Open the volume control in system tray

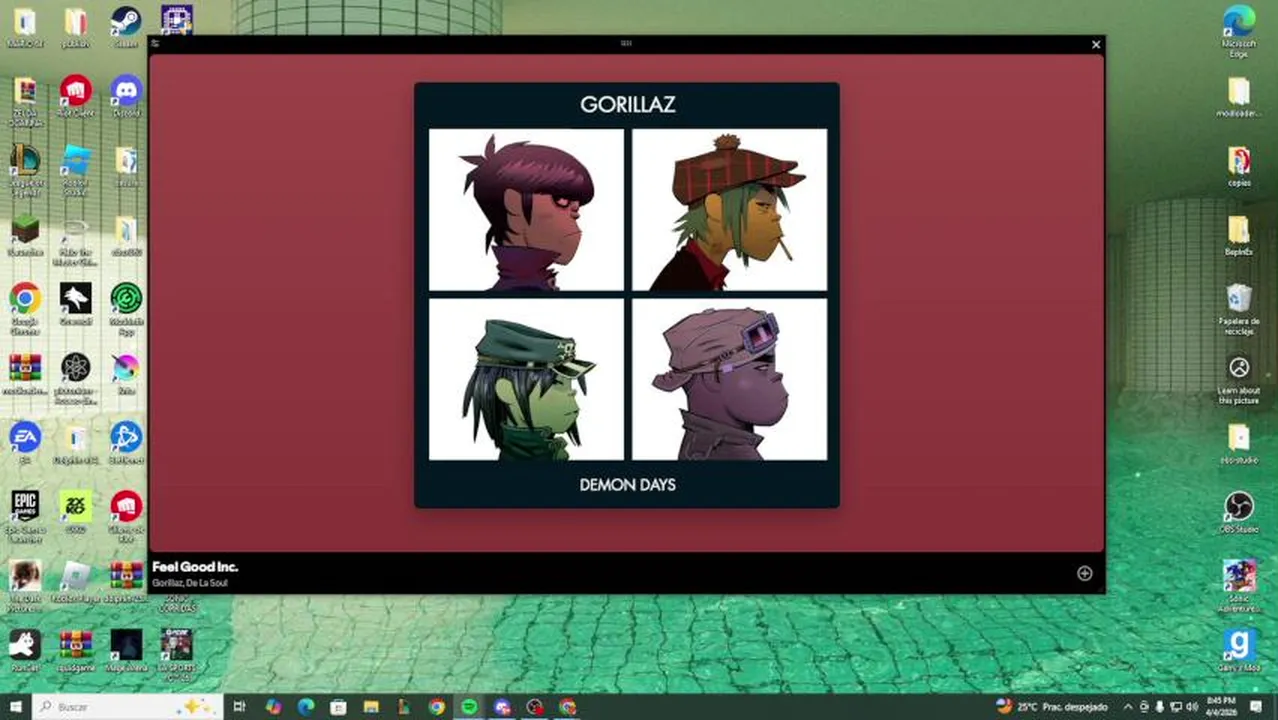[1192, 706]
